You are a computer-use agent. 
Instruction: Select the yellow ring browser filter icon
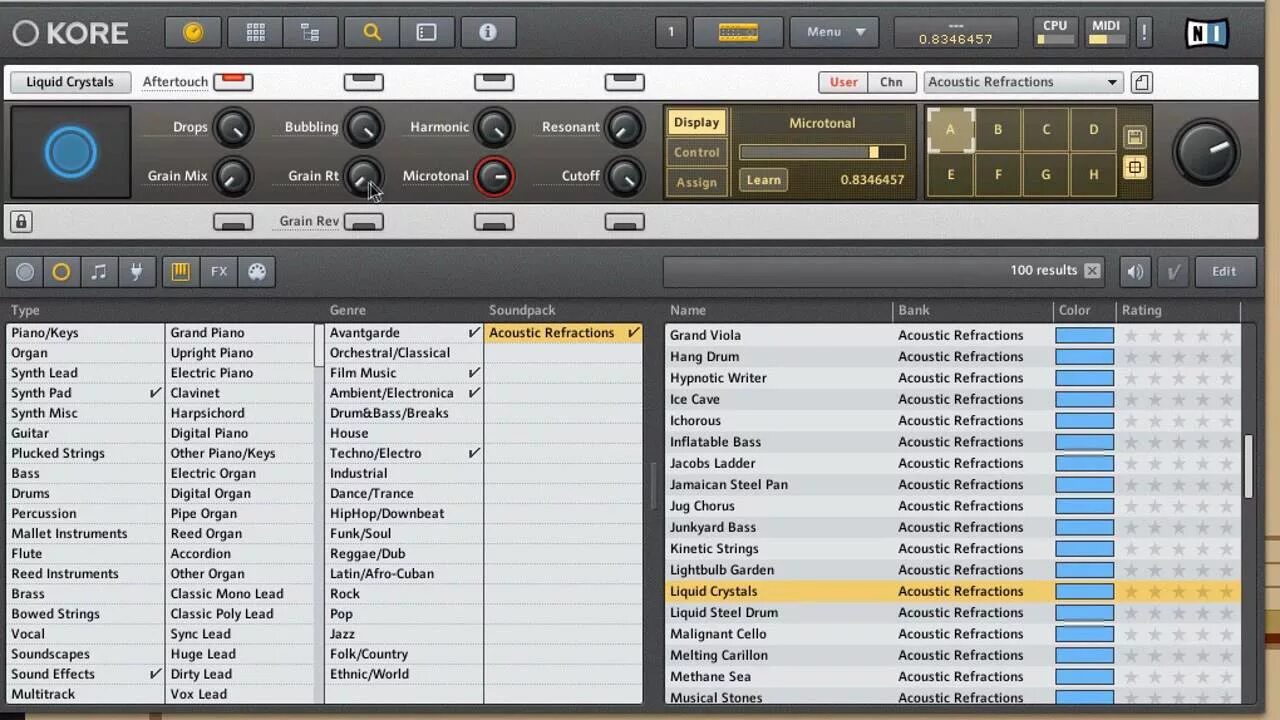pos(61,271)
